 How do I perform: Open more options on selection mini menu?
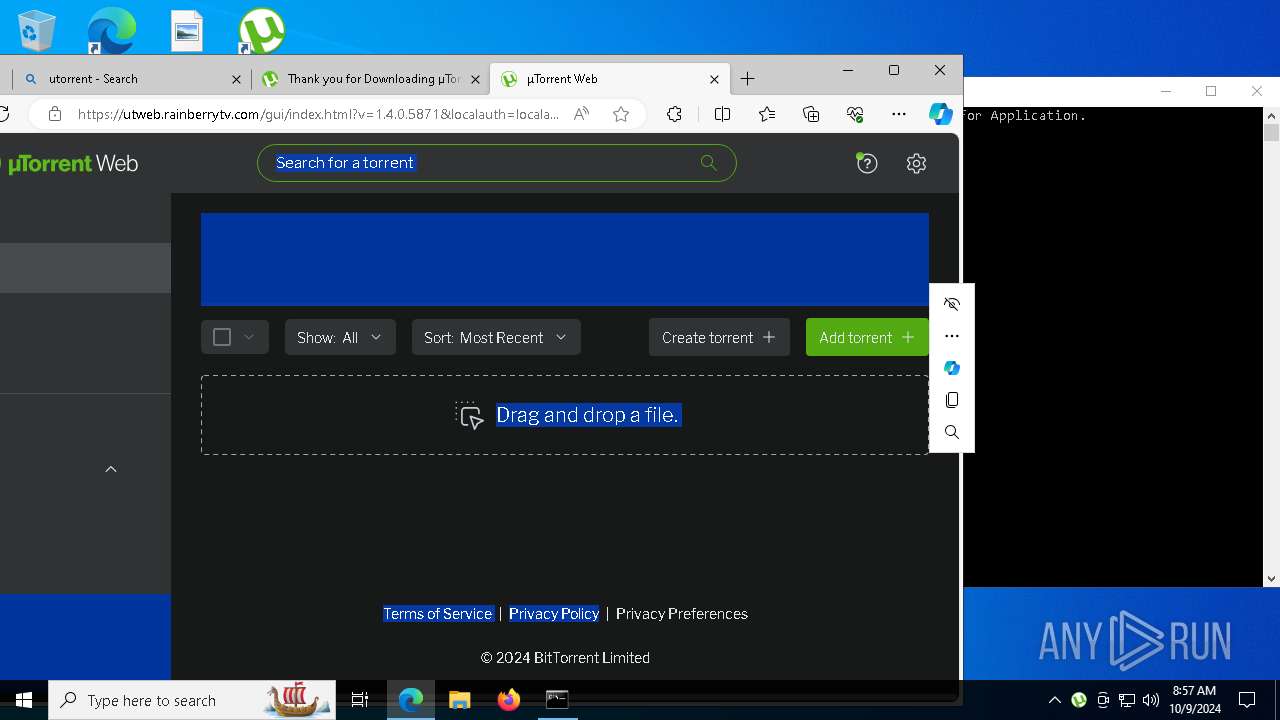coord(952,336)
